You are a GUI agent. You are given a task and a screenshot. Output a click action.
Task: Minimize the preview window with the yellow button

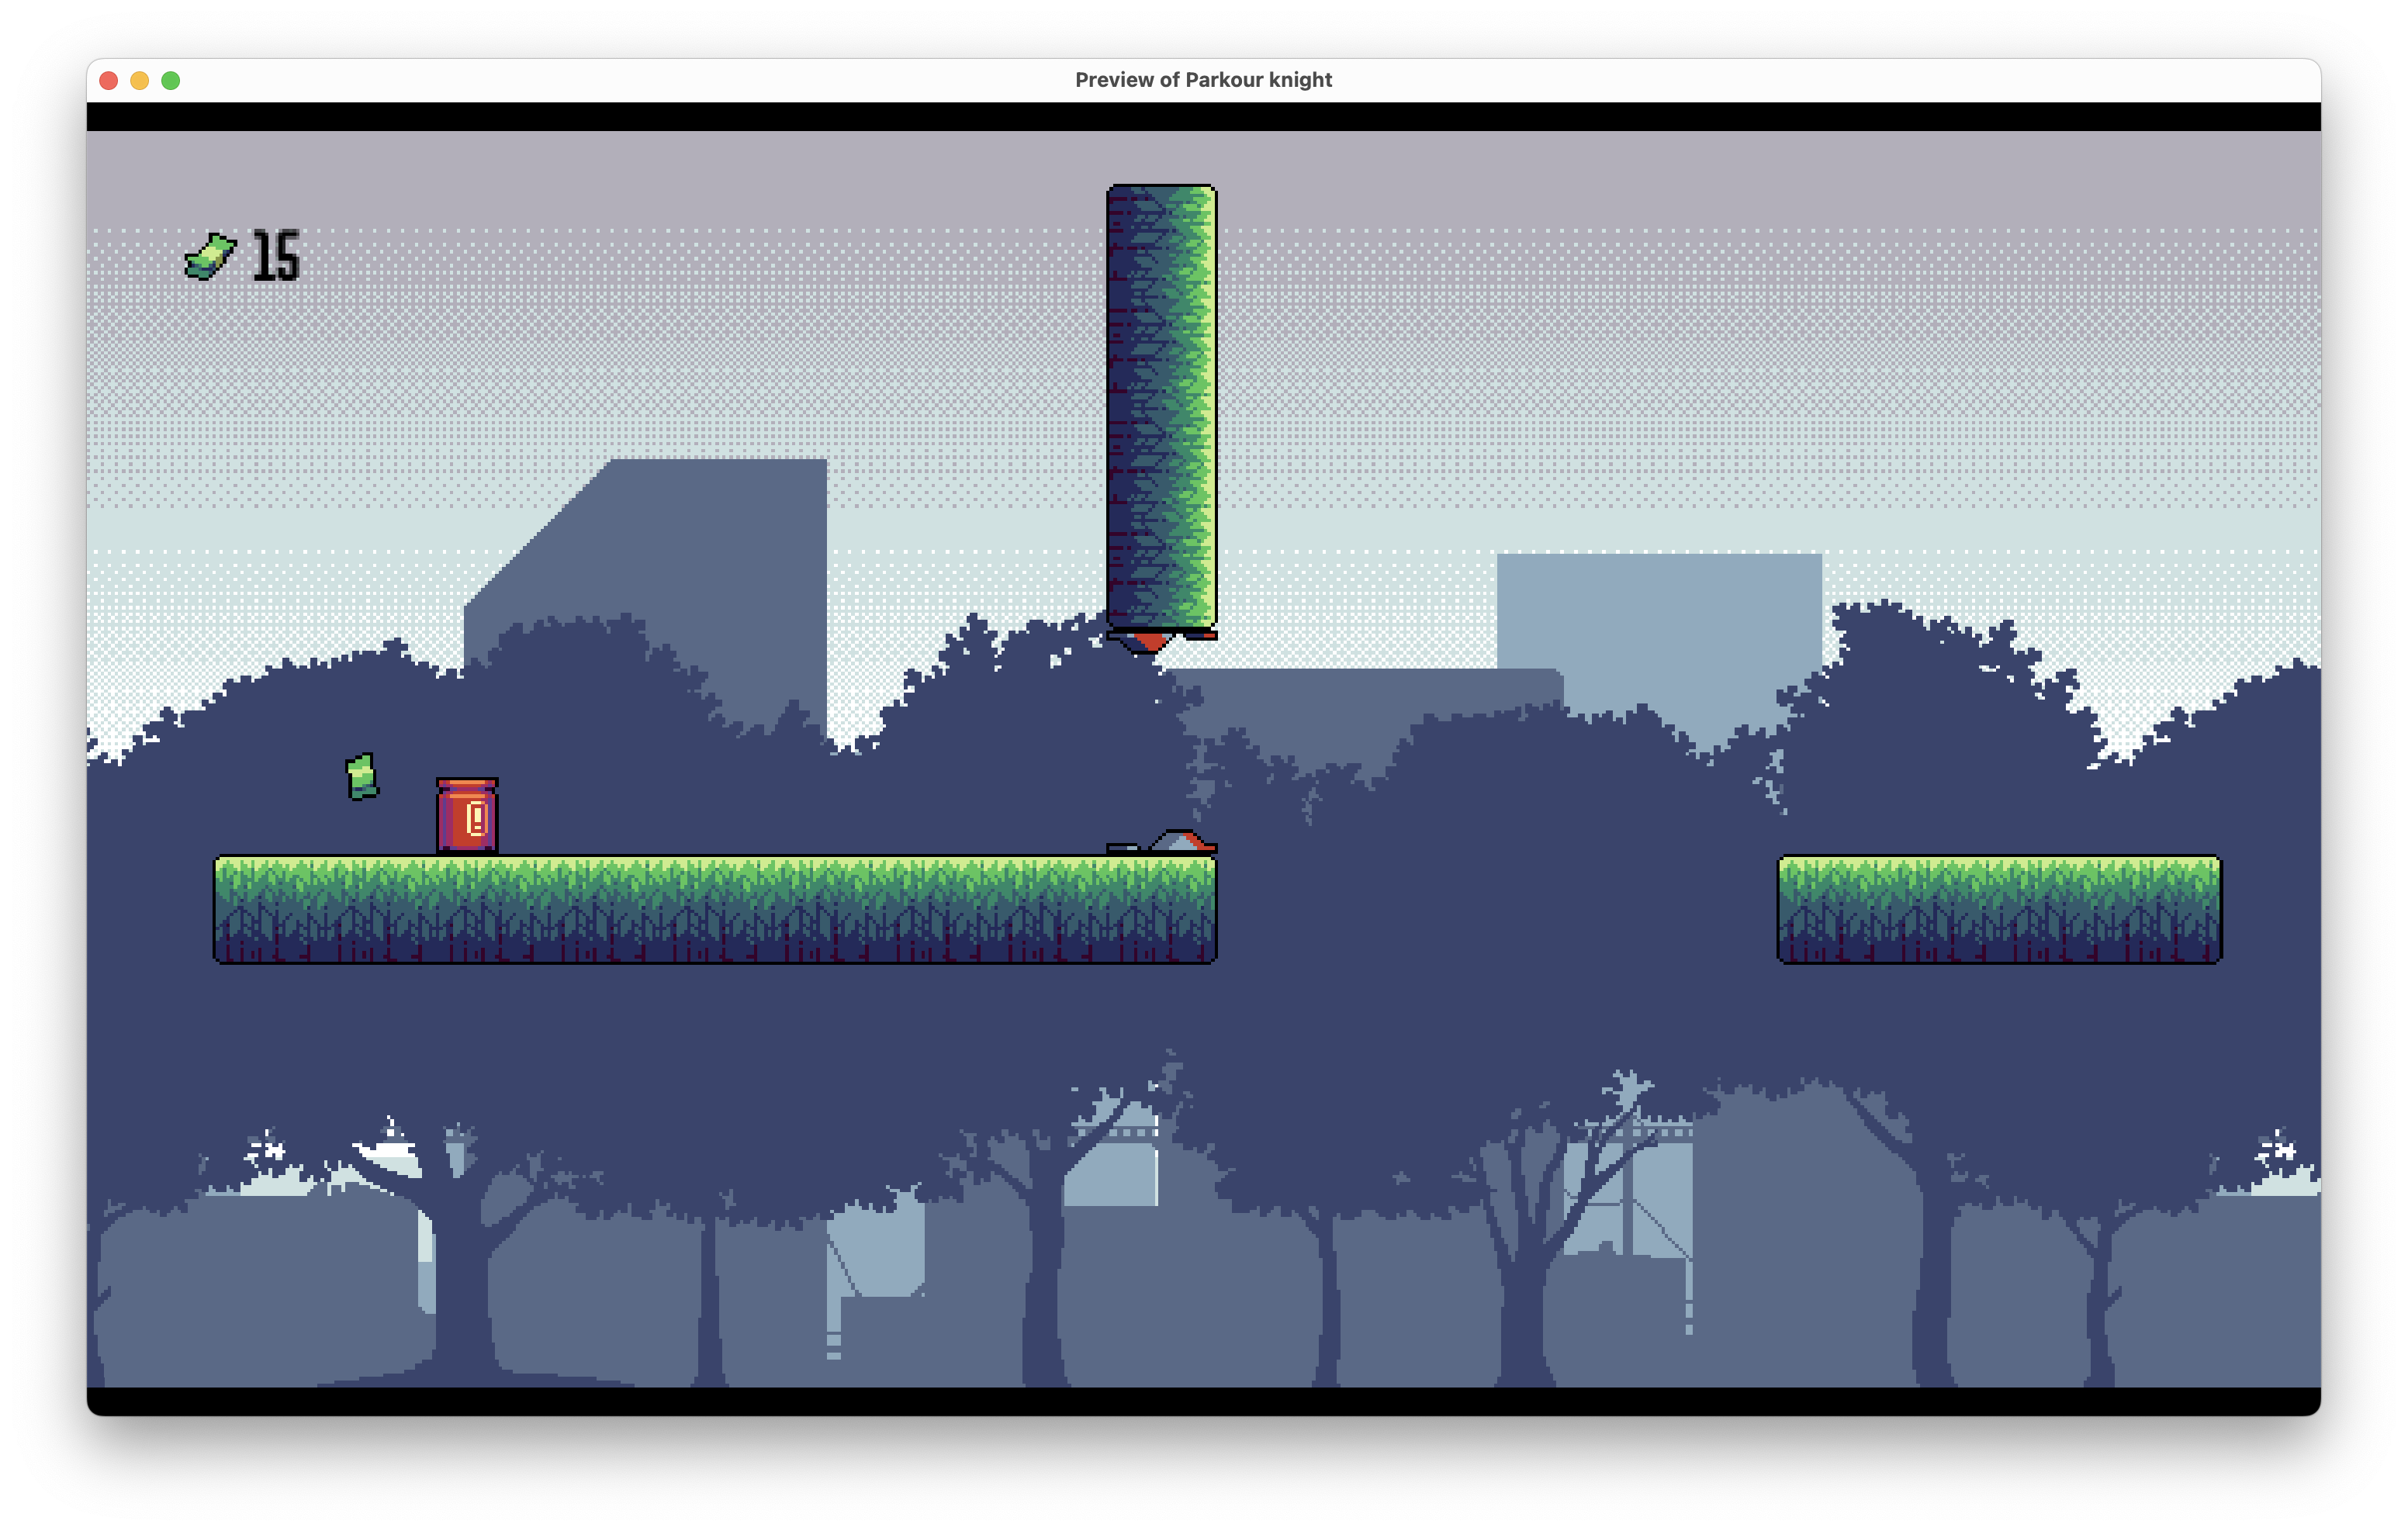140,80
